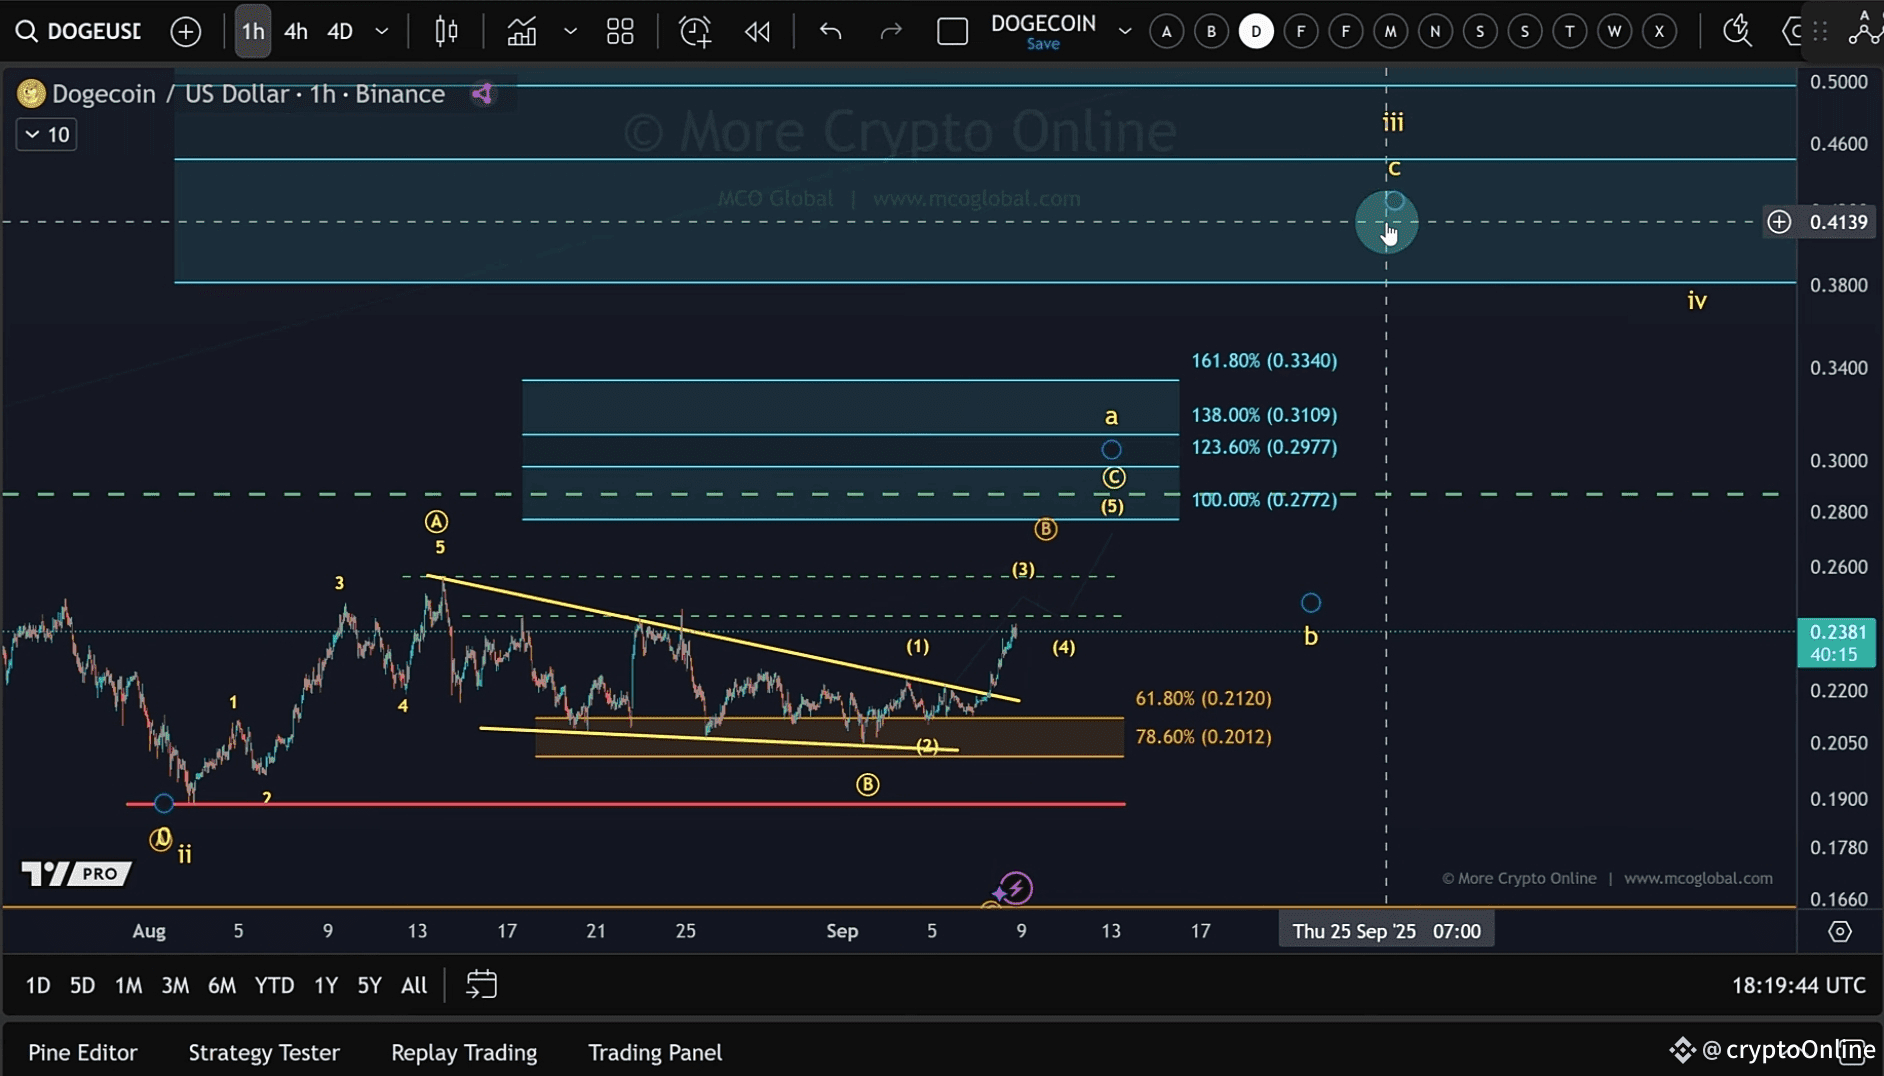Click the pink lightning event marker
1884x1076 pixels.
tap(1015, 888)
